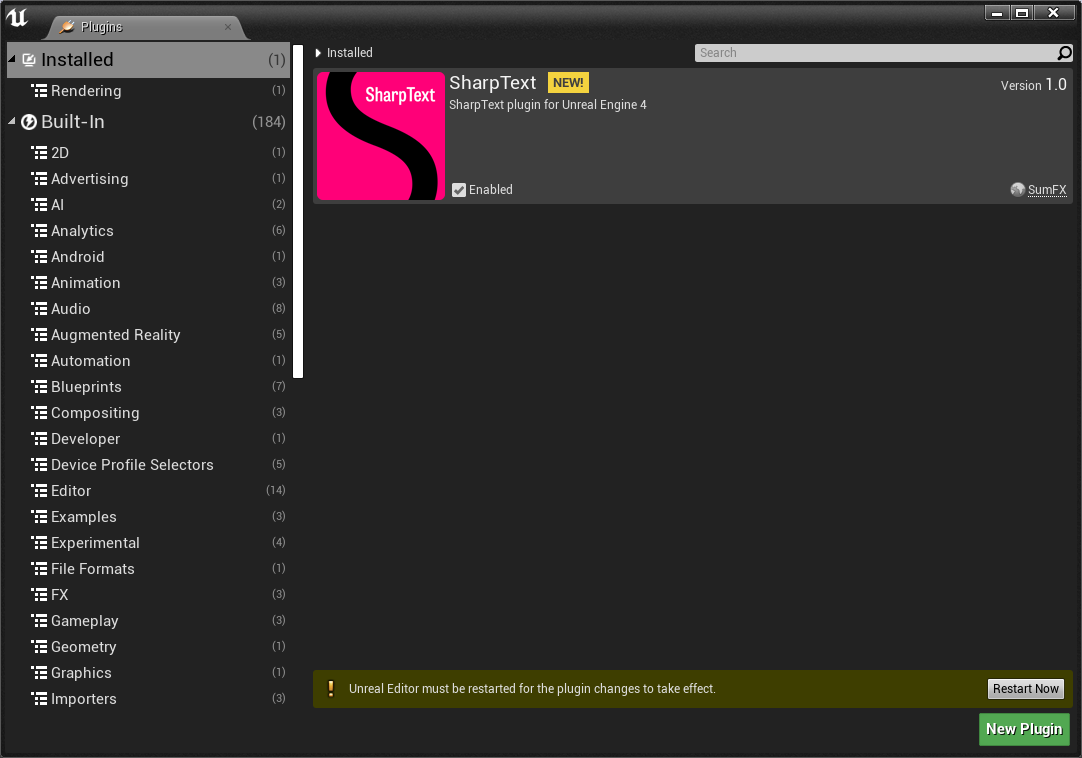
Task: Click the Gameplay category list icon
Action: pyautogui.click(x=39, y=621)
